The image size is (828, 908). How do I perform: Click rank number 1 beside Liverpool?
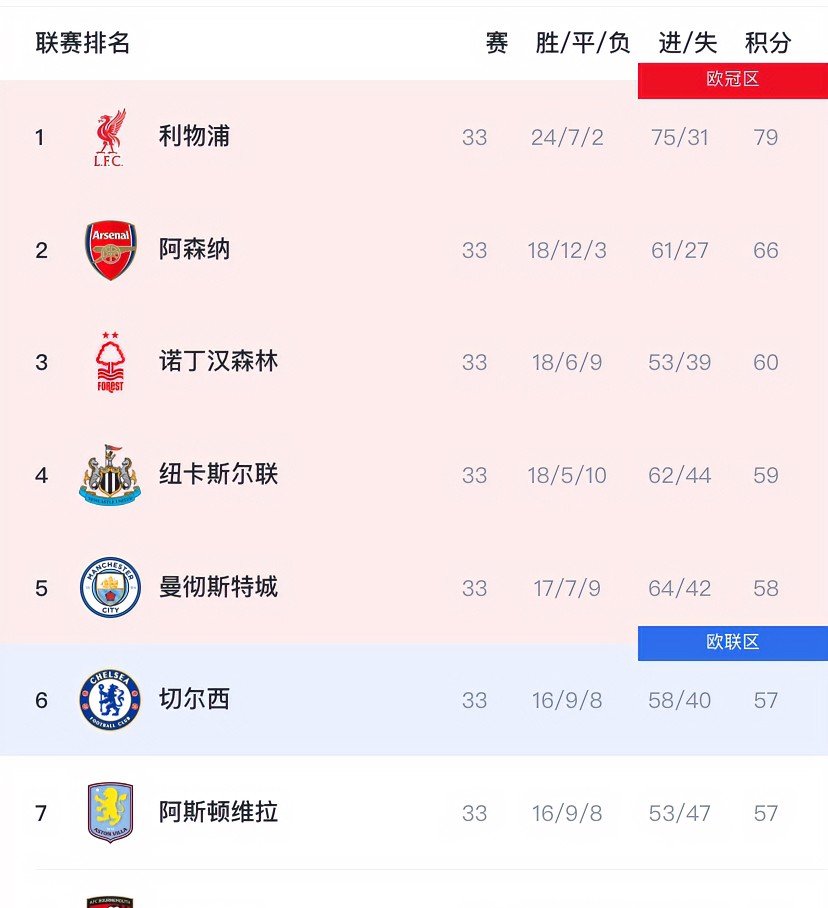41,137
